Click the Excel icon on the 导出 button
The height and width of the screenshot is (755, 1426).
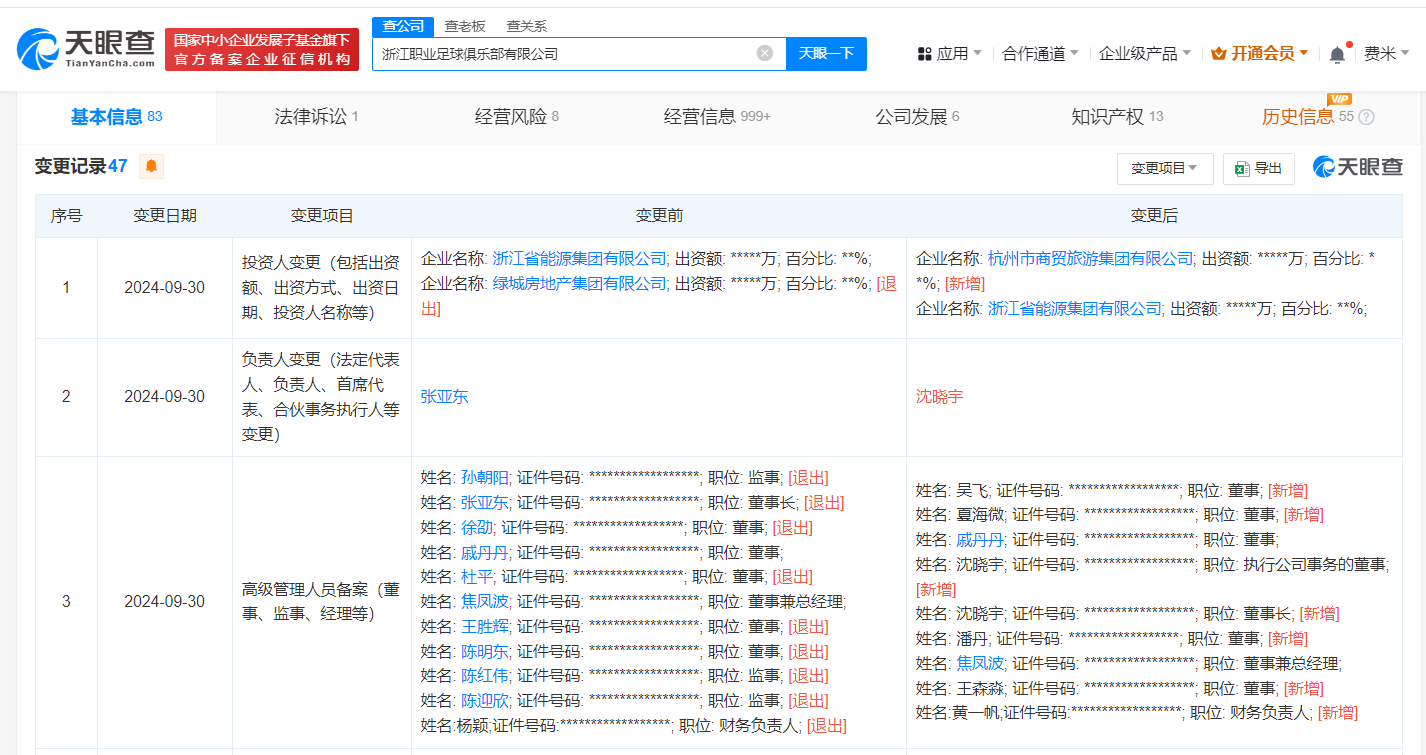[x=1240, y=168]
